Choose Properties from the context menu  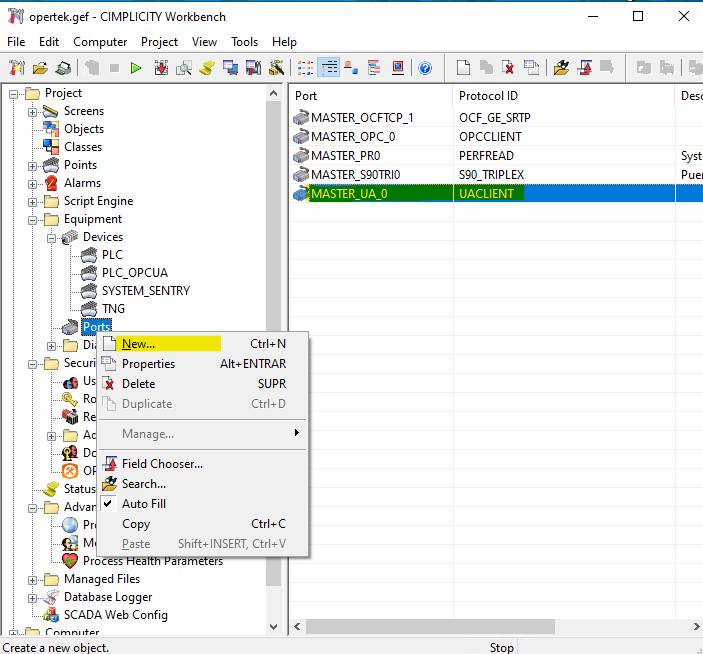click(203, 364)
